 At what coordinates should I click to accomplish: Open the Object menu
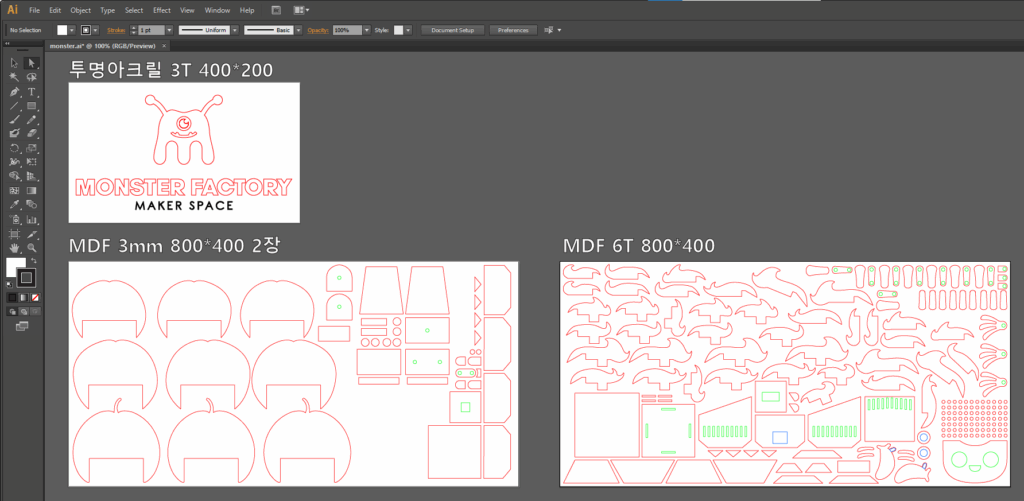click(80, 10)
